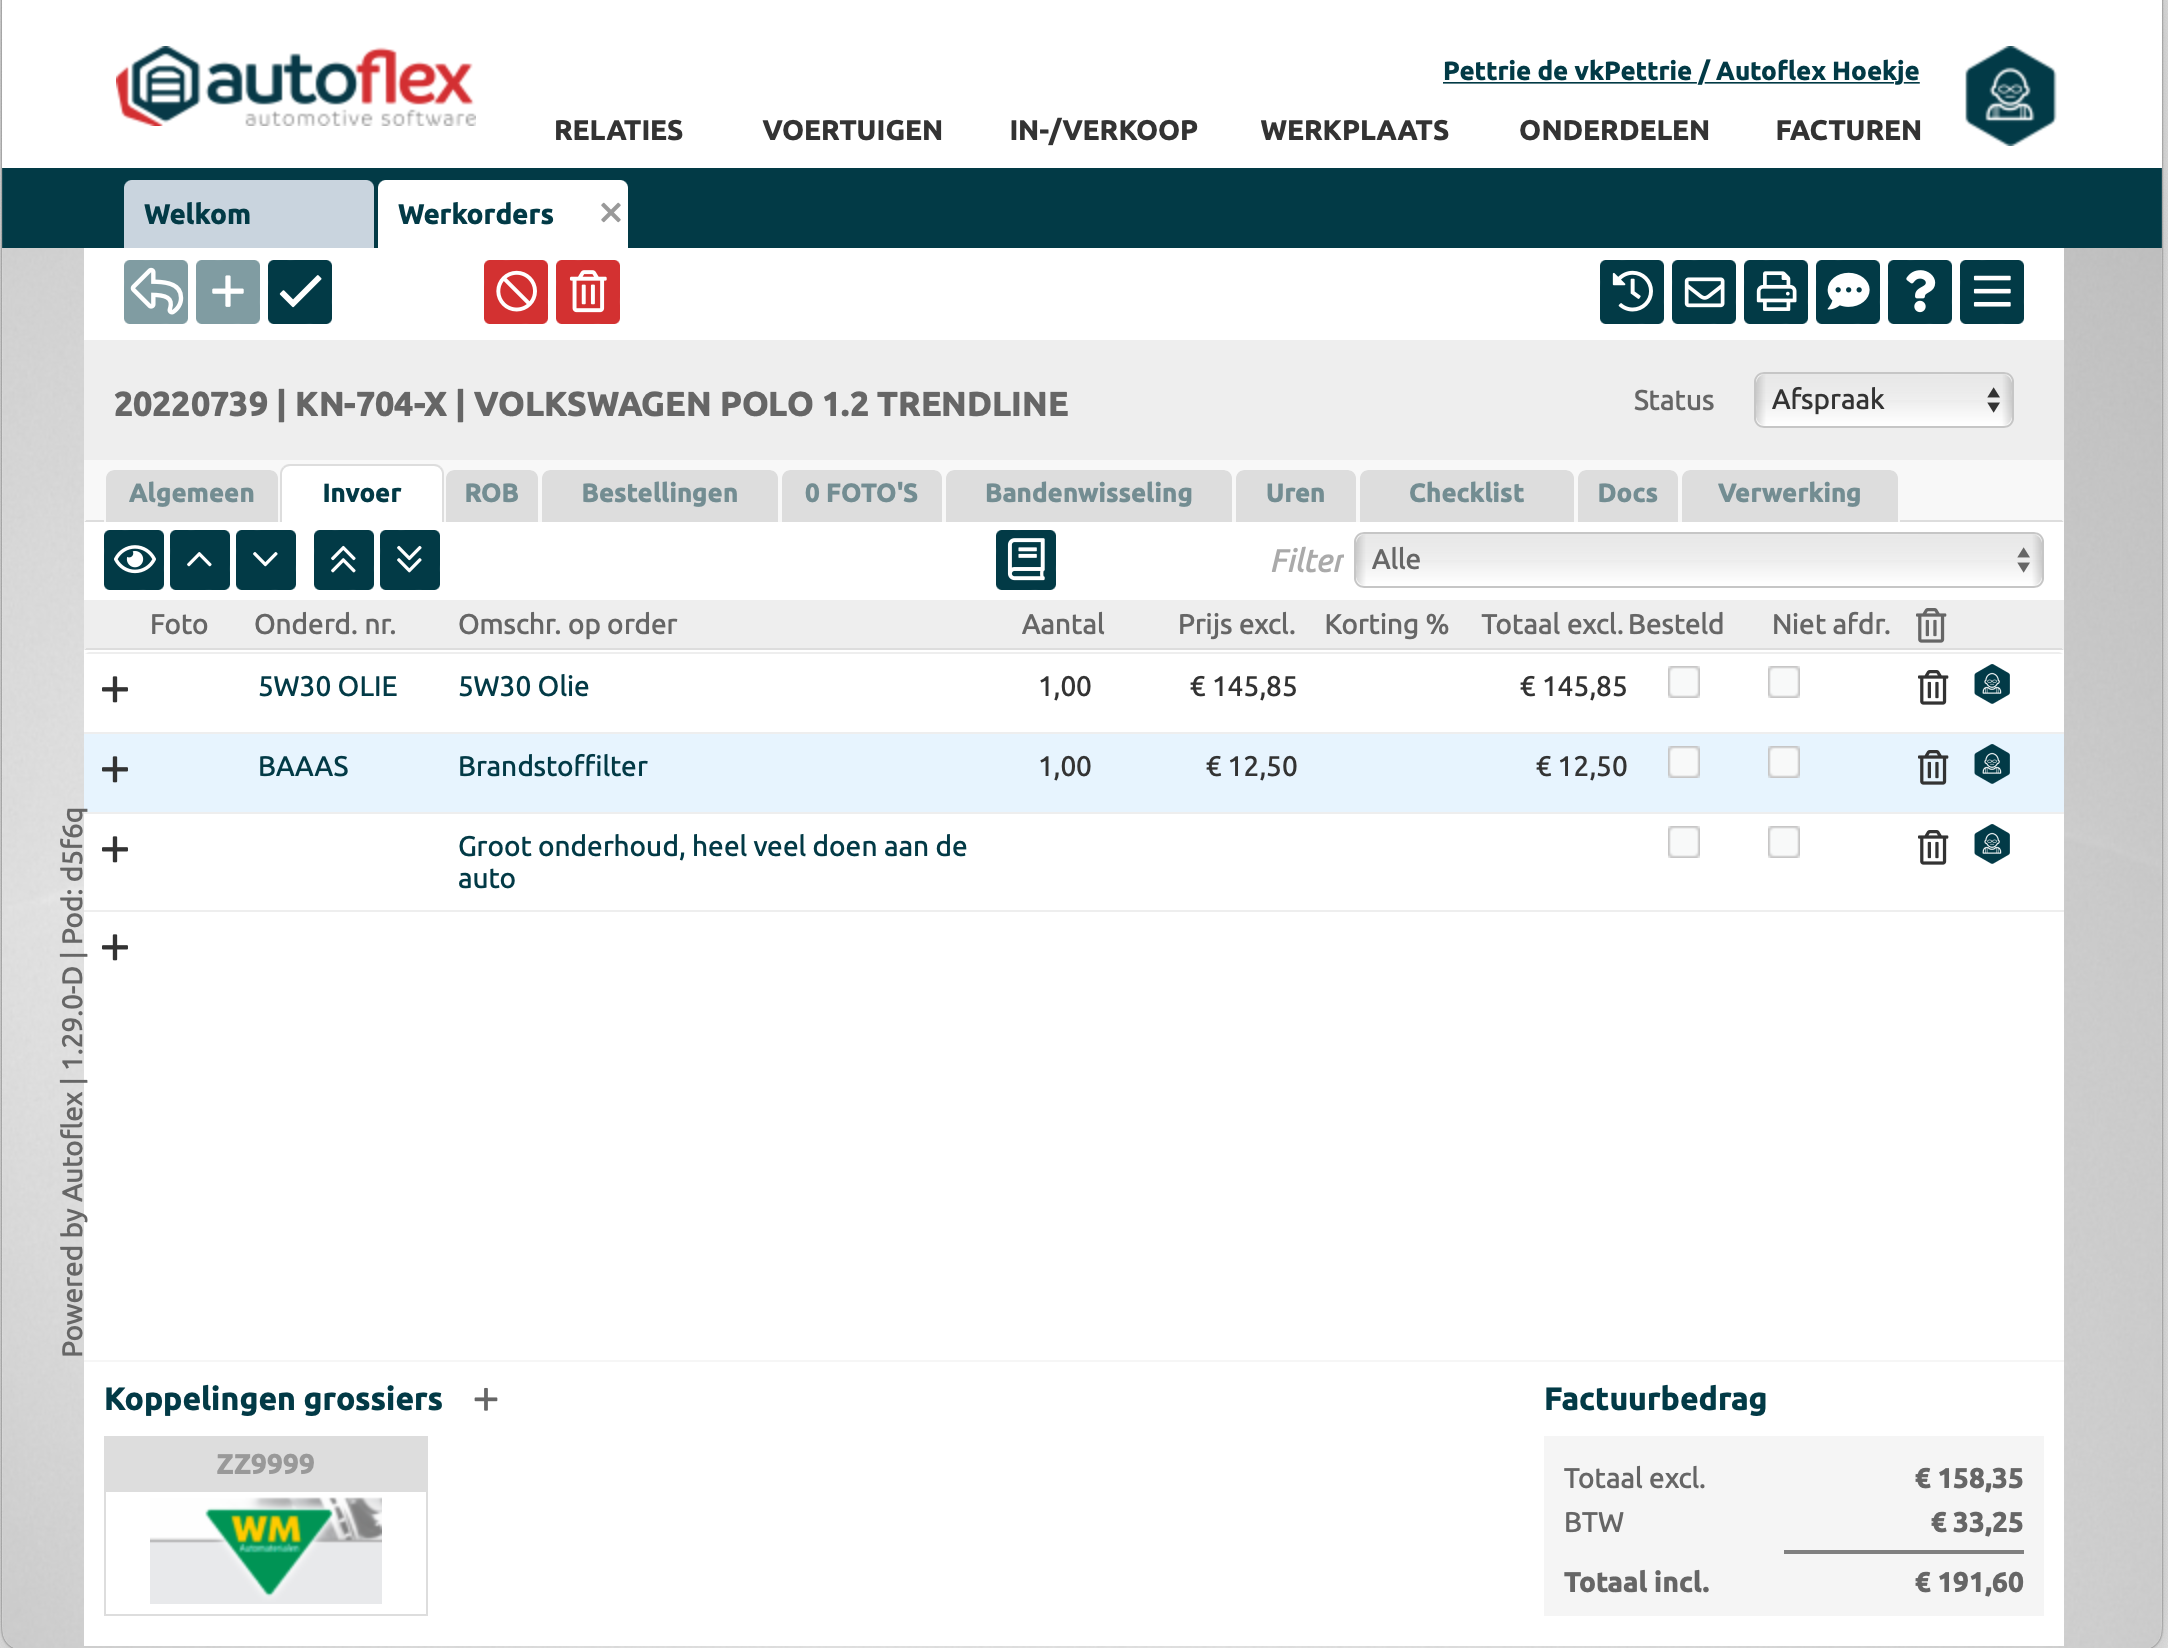
Task: Open the notes book icon
Action: click(1025, 559)
